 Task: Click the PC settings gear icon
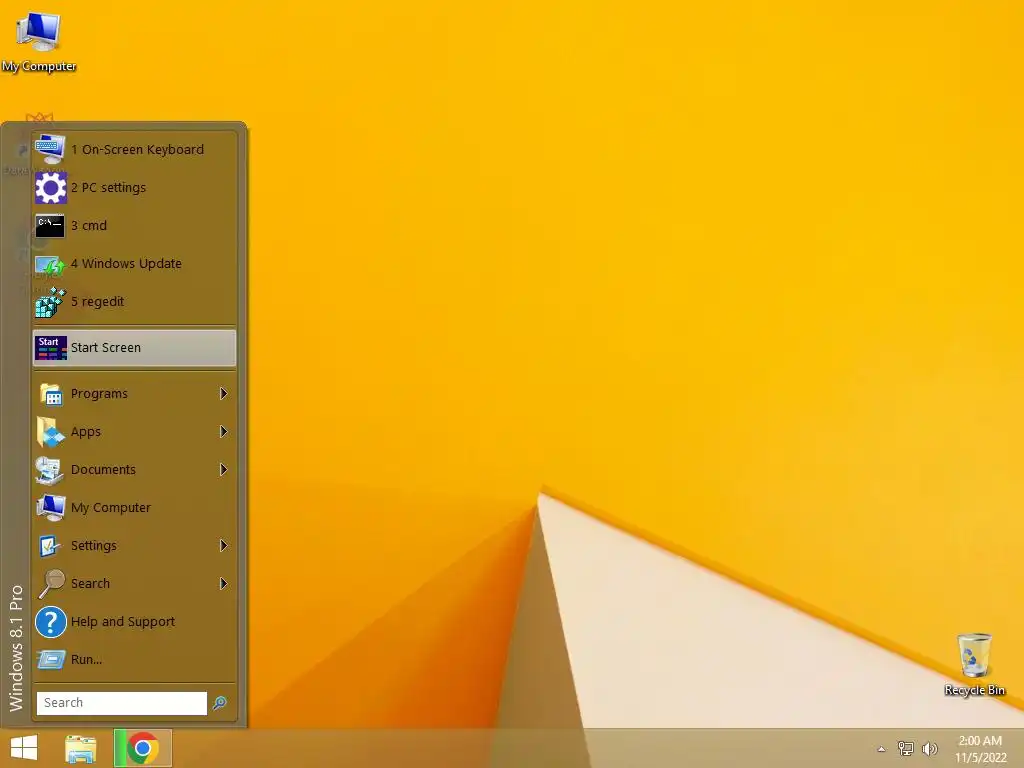[x=50, y=187]
